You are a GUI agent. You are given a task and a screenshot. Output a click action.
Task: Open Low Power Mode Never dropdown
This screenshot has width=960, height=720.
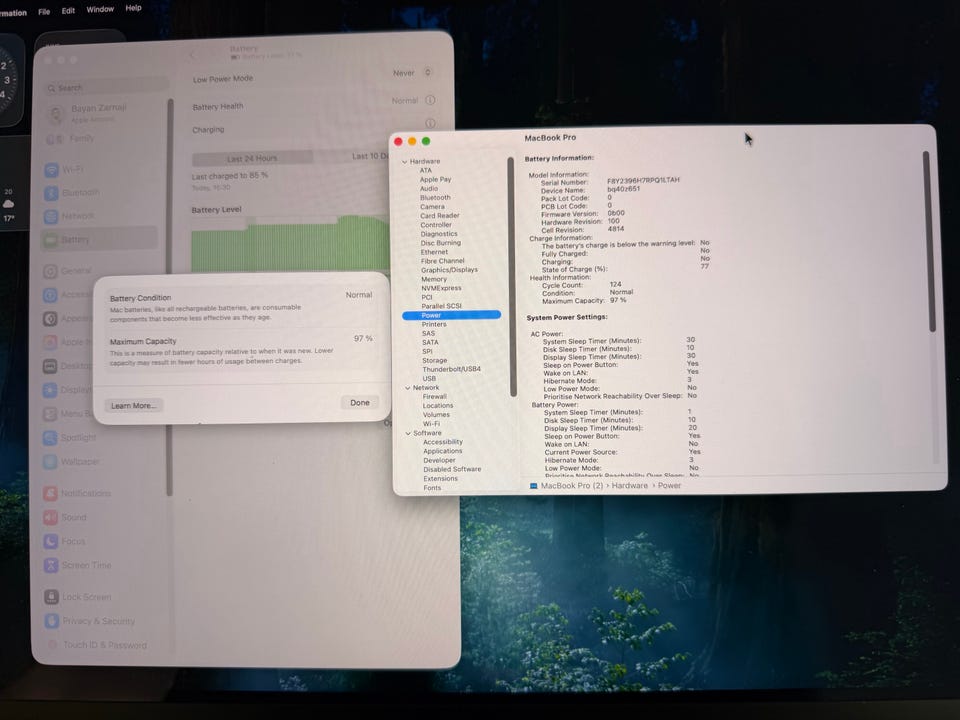(x=413, y=72)
